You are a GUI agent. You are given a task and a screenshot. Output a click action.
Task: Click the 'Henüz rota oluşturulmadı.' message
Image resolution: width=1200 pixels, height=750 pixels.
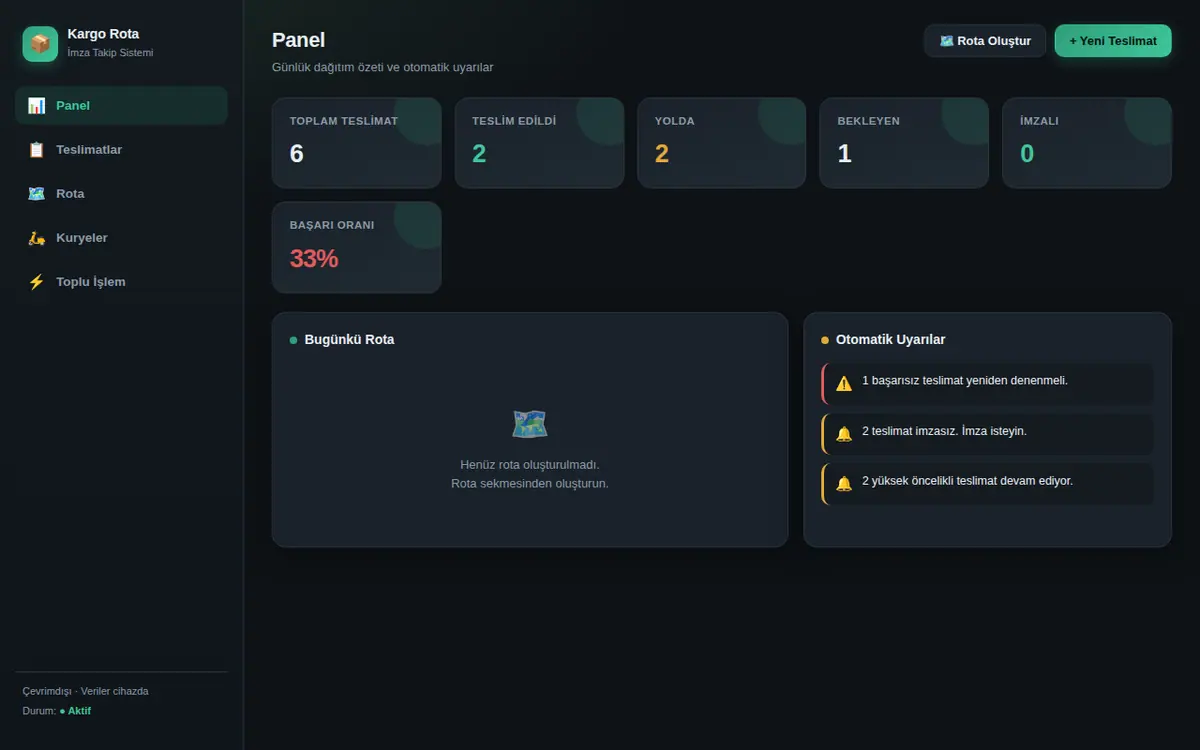tap(530, 465)
